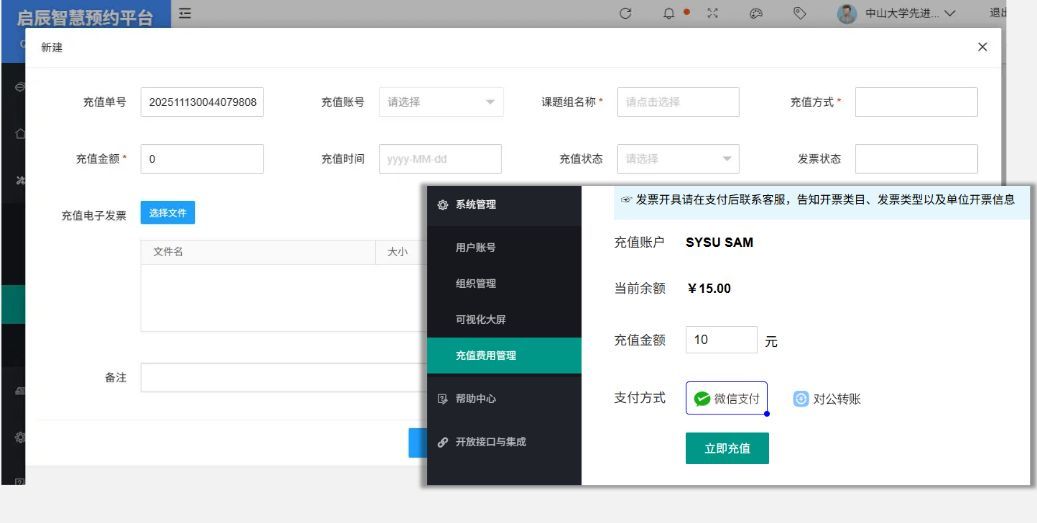Open the 充值状态 dropdown
Screen dimensions: 1037x523
tap(678, 159)
